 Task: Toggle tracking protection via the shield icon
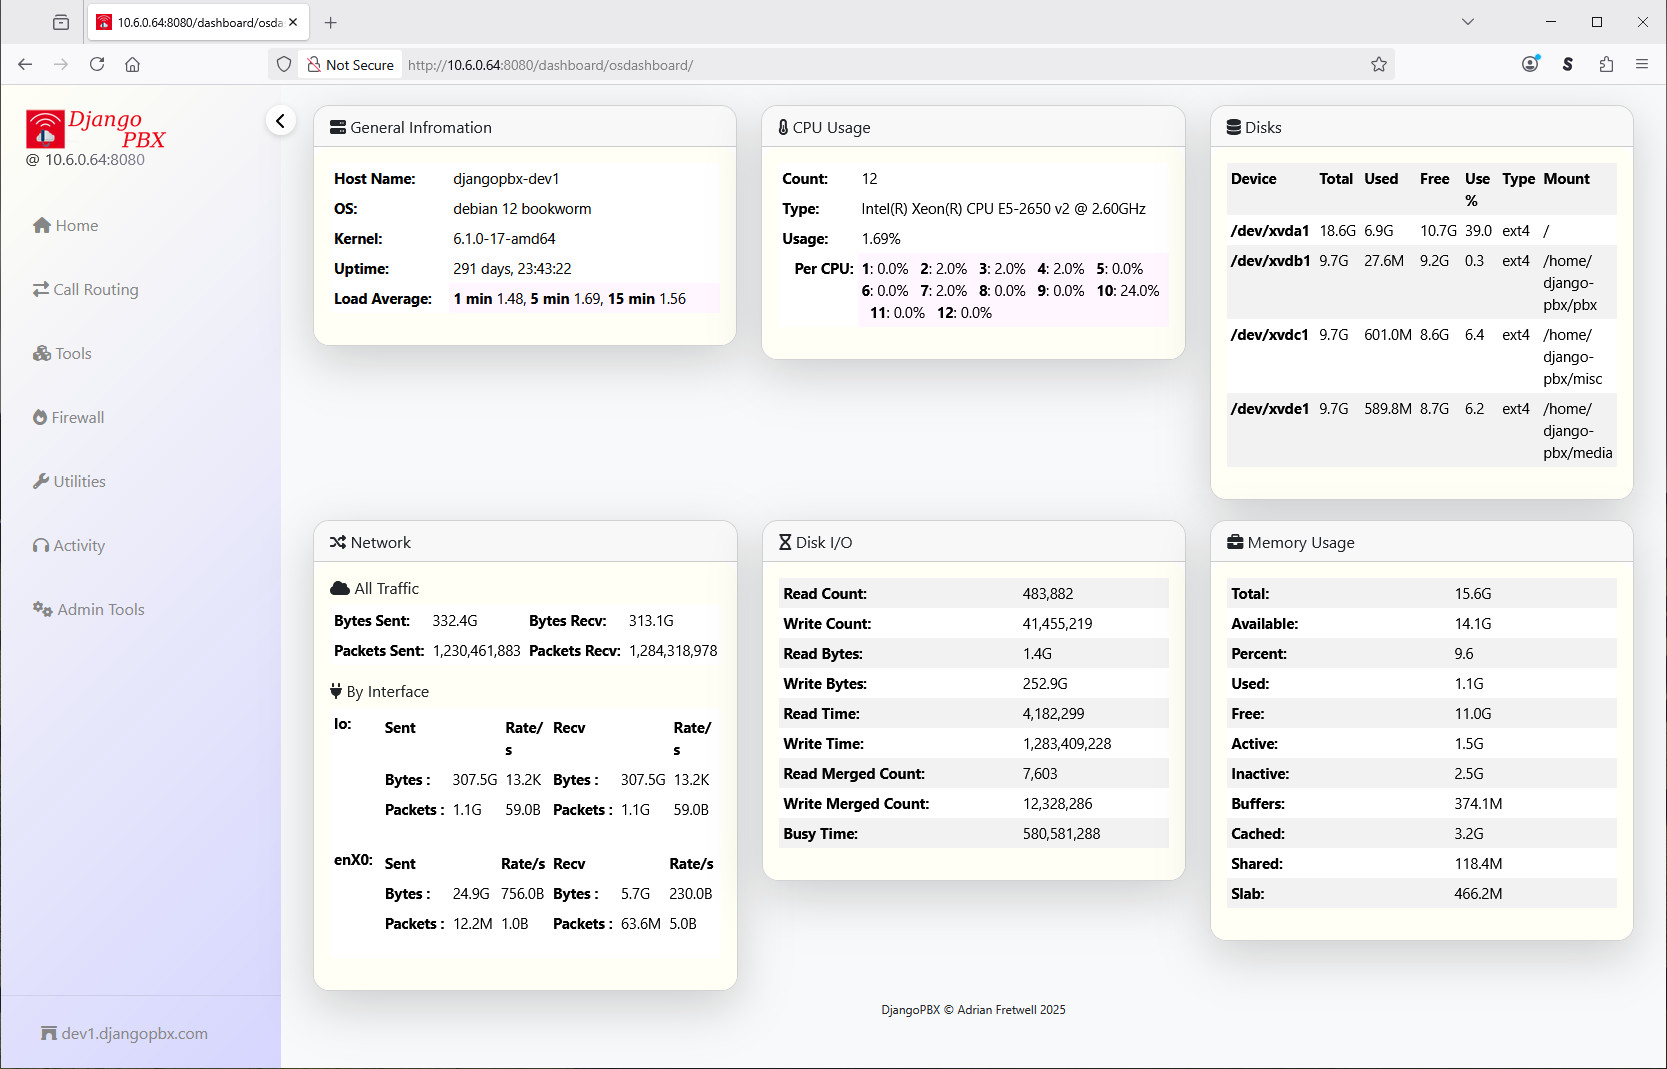point(284,64)
